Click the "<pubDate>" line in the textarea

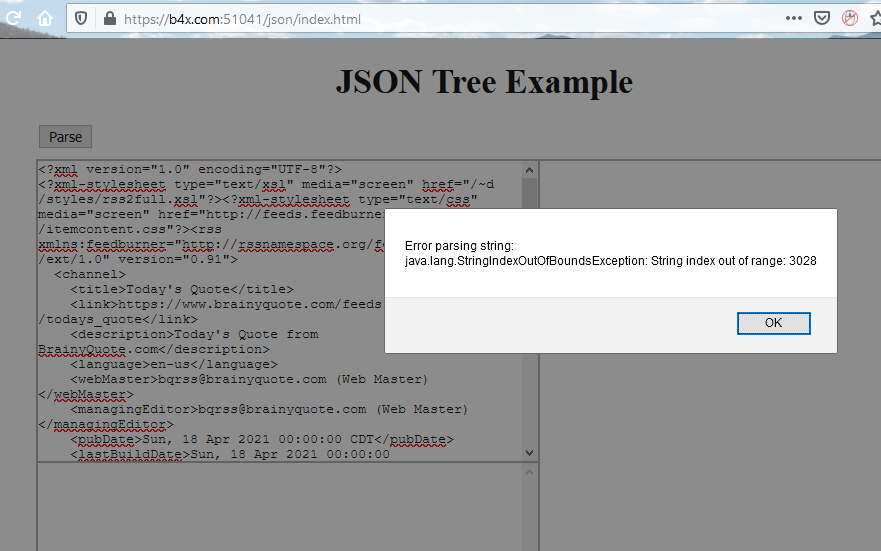coord(262,439)
